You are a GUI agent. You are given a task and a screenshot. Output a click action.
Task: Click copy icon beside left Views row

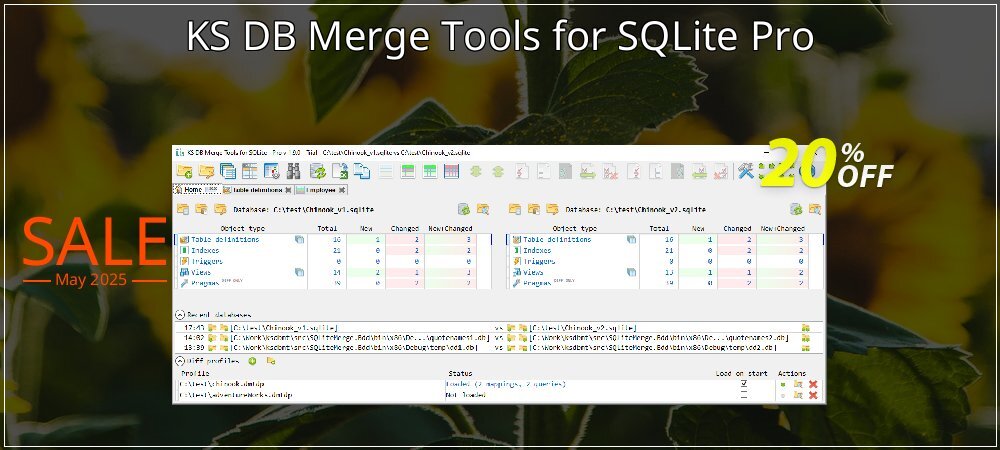point(299,272)
